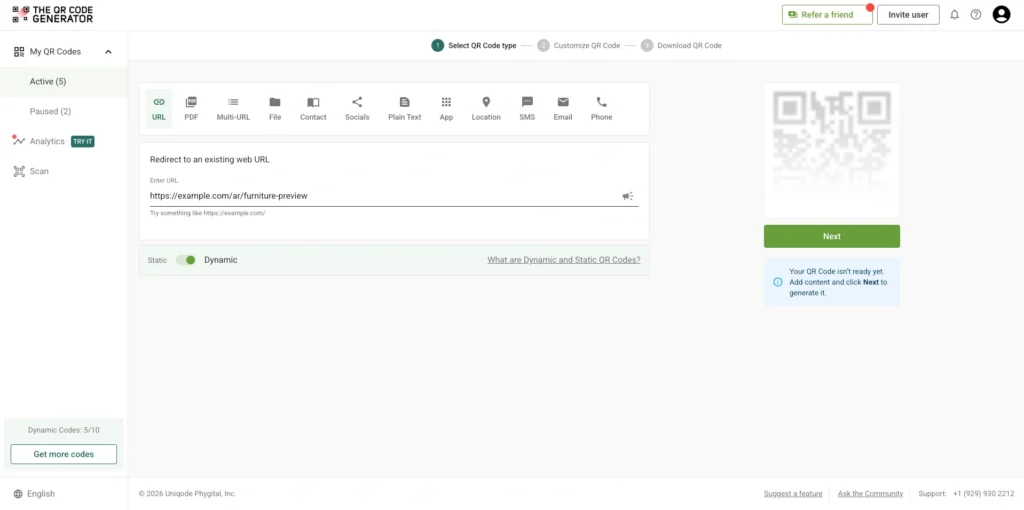Open the English language selector

pos(41,494)
